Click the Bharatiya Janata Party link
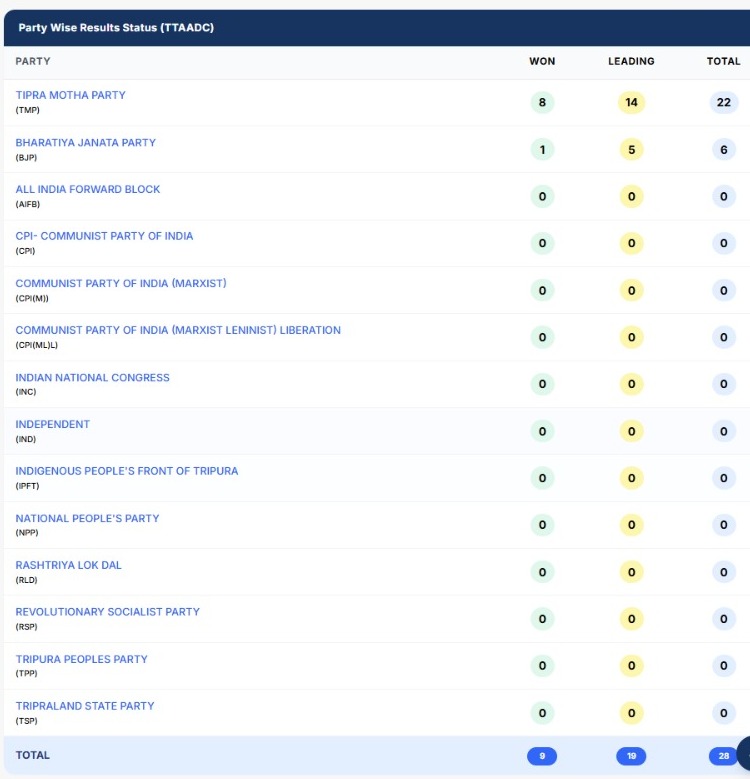 coord(85,142)
